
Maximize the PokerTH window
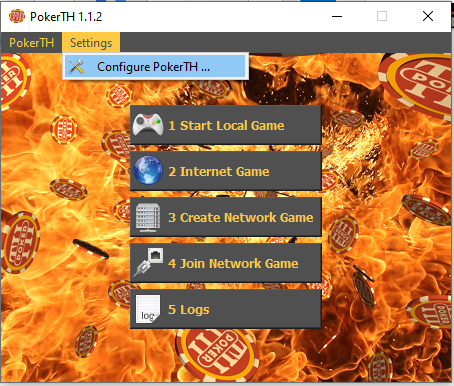point(382,16)
